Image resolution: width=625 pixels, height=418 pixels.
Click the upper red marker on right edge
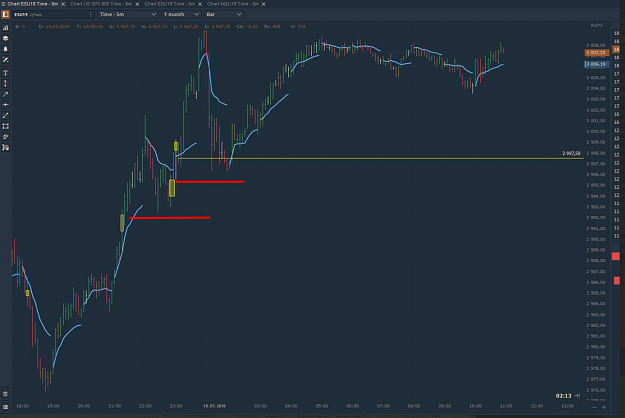pyautogui.click(x=616, y=256)
